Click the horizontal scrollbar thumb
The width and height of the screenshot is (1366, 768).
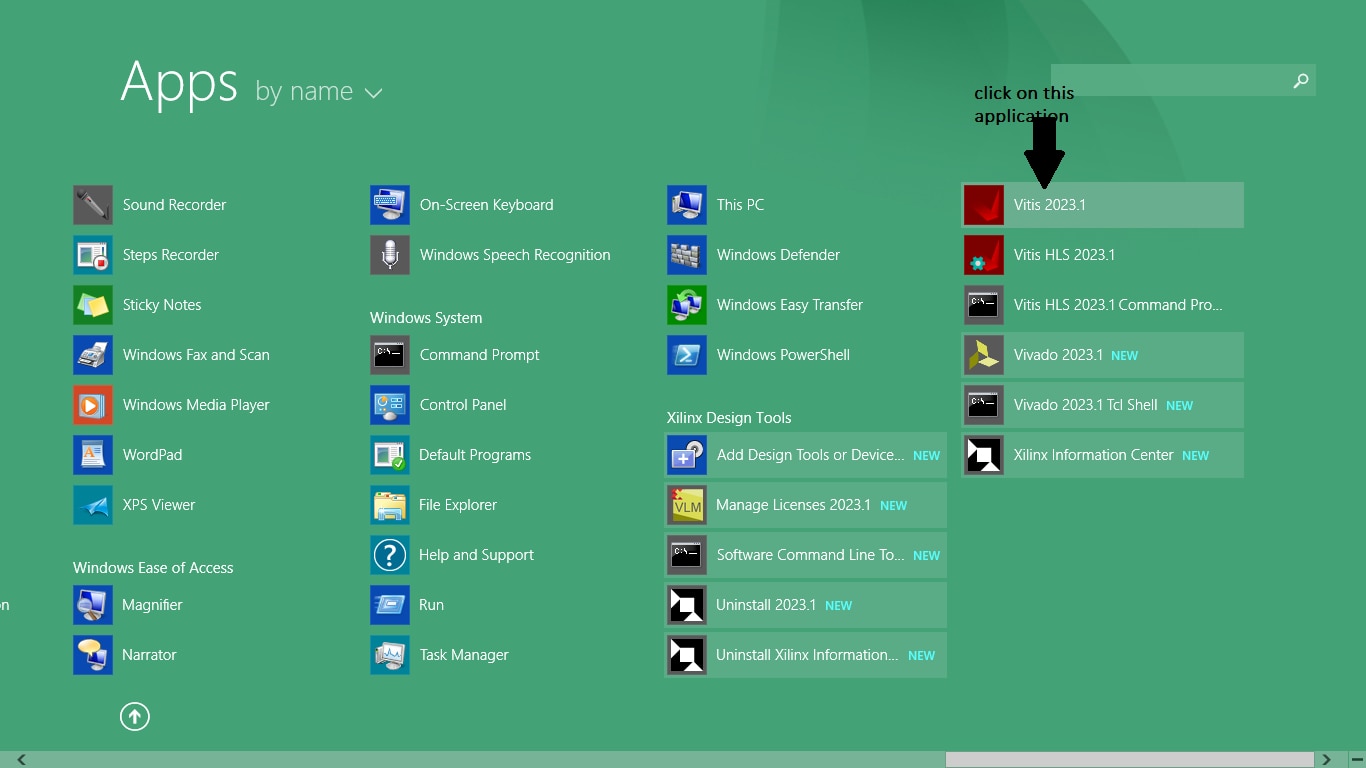[1130, 760]
